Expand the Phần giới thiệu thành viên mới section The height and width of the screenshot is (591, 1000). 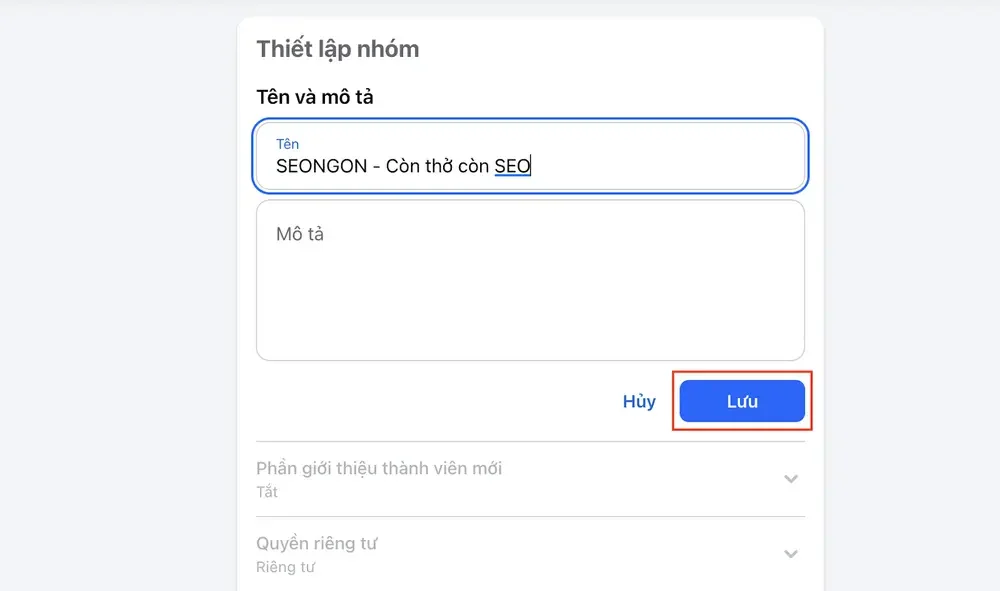point(530,478)
